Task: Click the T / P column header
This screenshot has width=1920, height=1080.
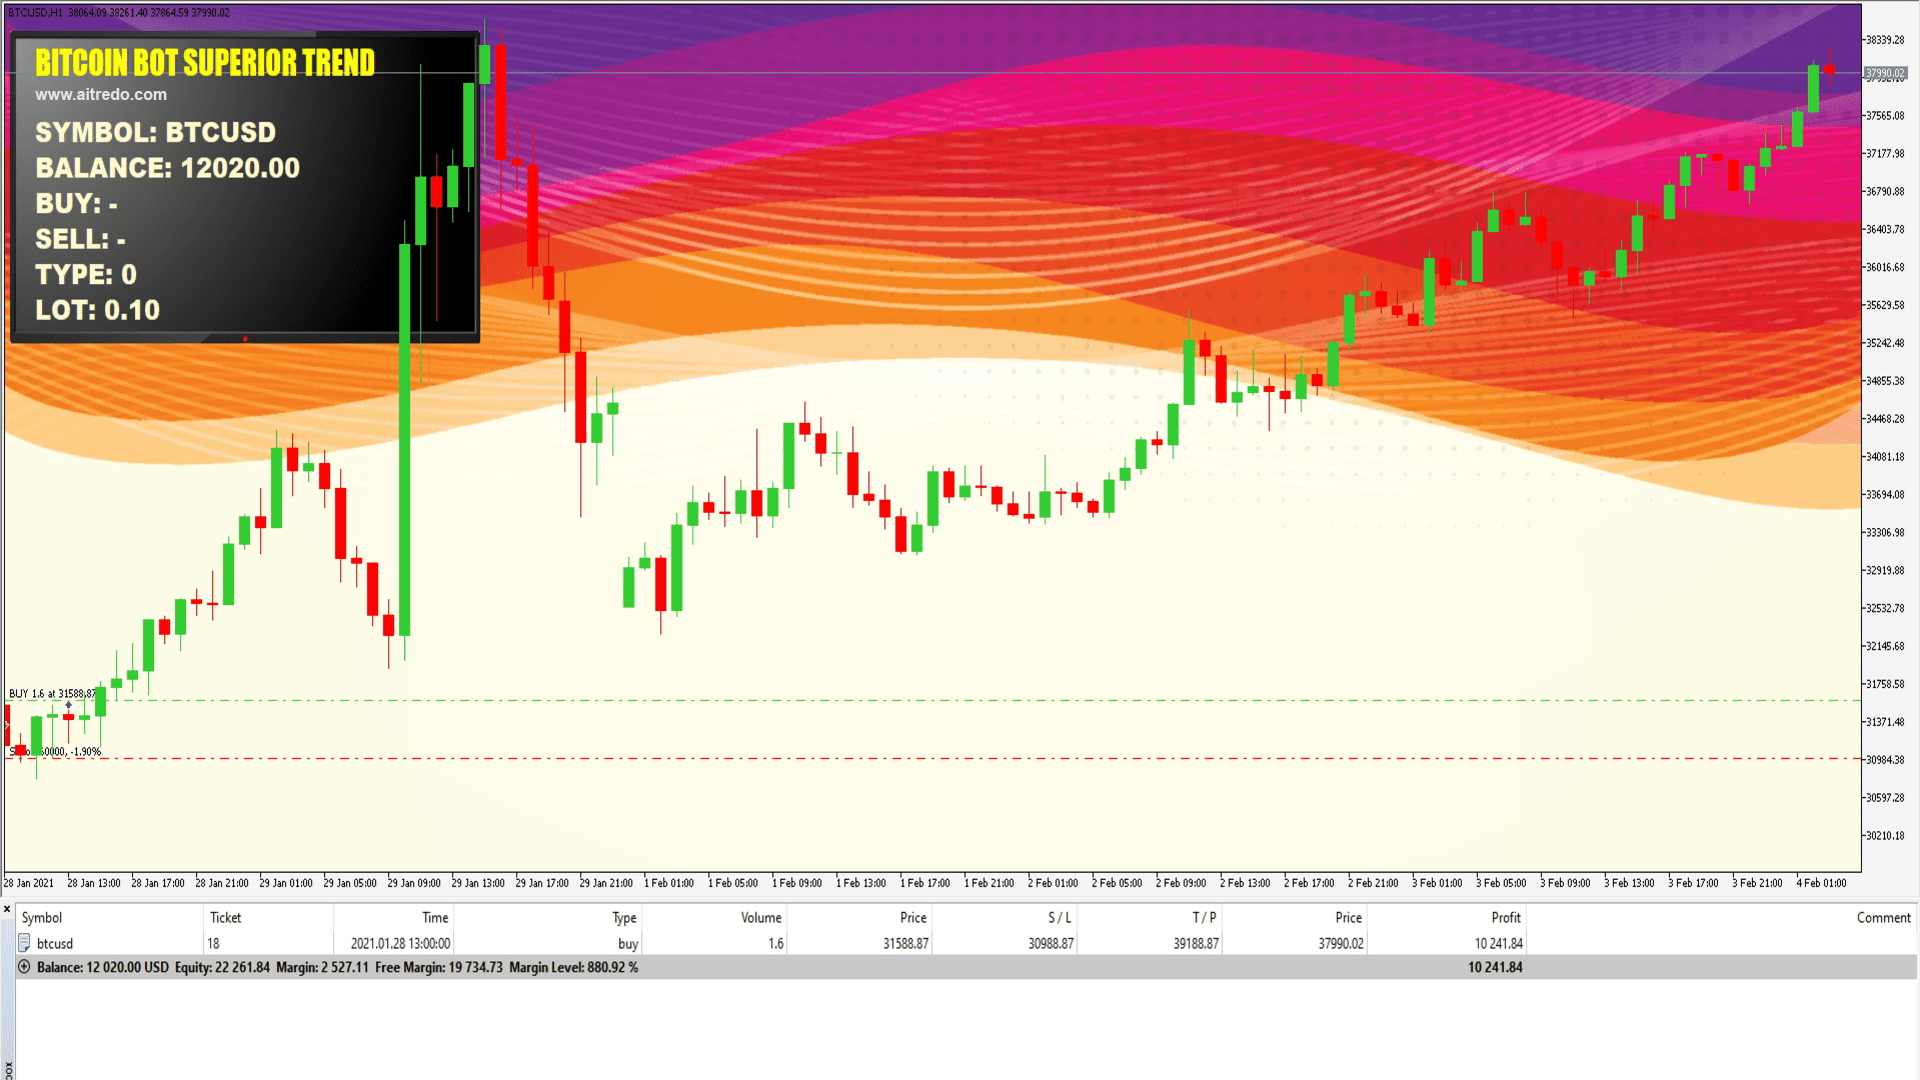Action: pos(1204,917)
